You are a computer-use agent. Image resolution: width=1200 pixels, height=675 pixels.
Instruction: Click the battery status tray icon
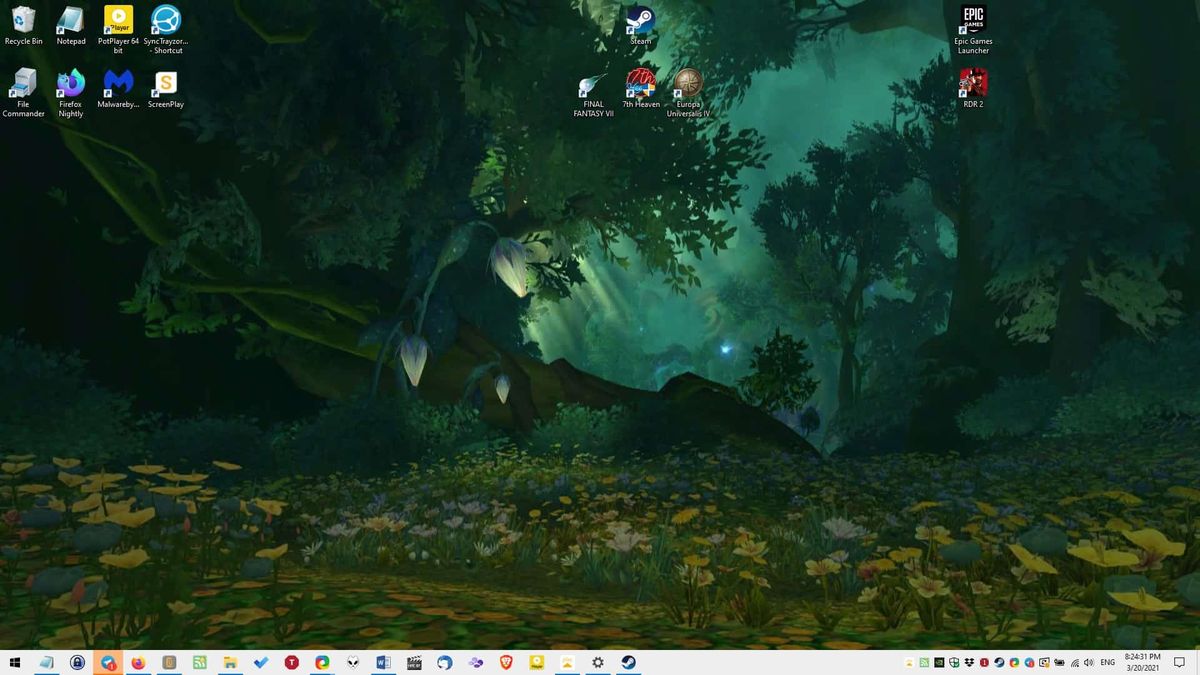pyautogui.click(x=1059, y=662)
